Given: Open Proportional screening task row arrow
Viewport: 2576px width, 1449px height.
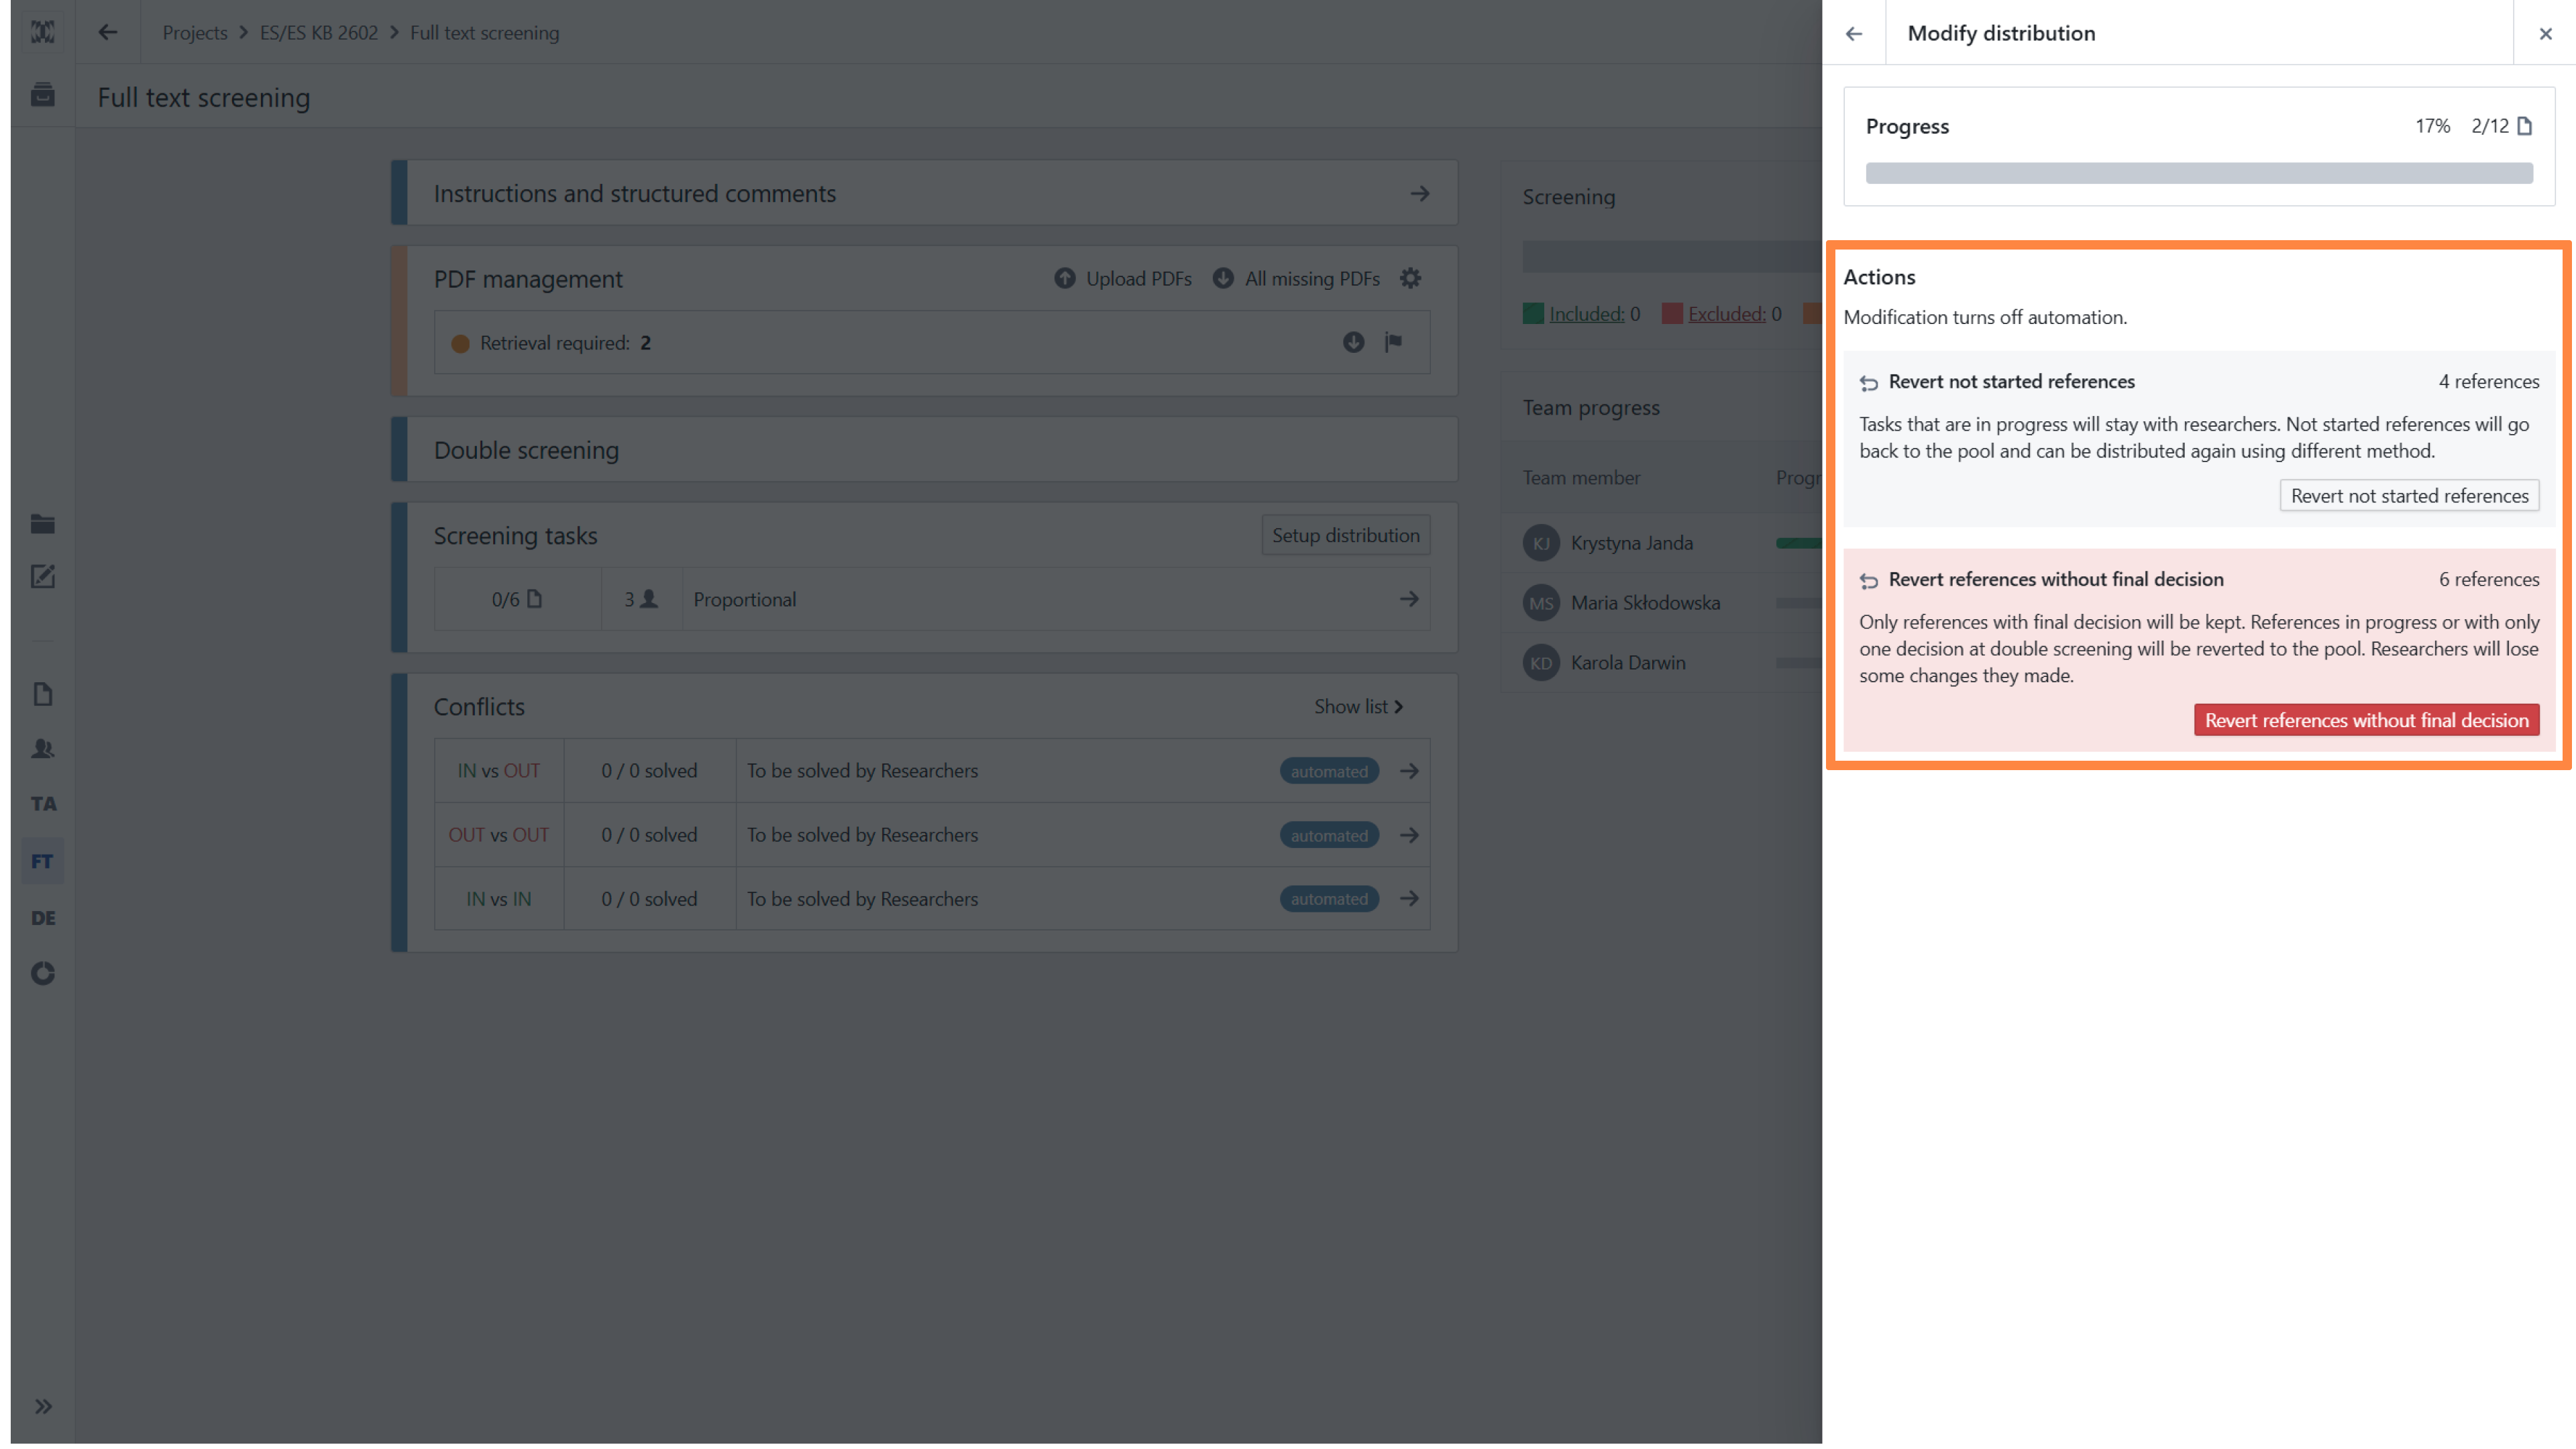Looking at the screenshot, I should pyautogui.click(x=1408, y=599).
